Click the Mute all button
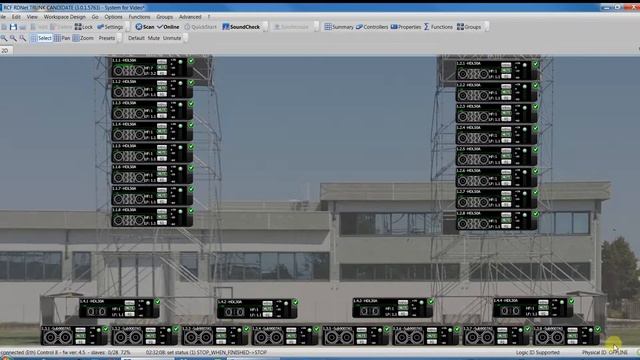 pyautogui.click(x=153, y=38)
